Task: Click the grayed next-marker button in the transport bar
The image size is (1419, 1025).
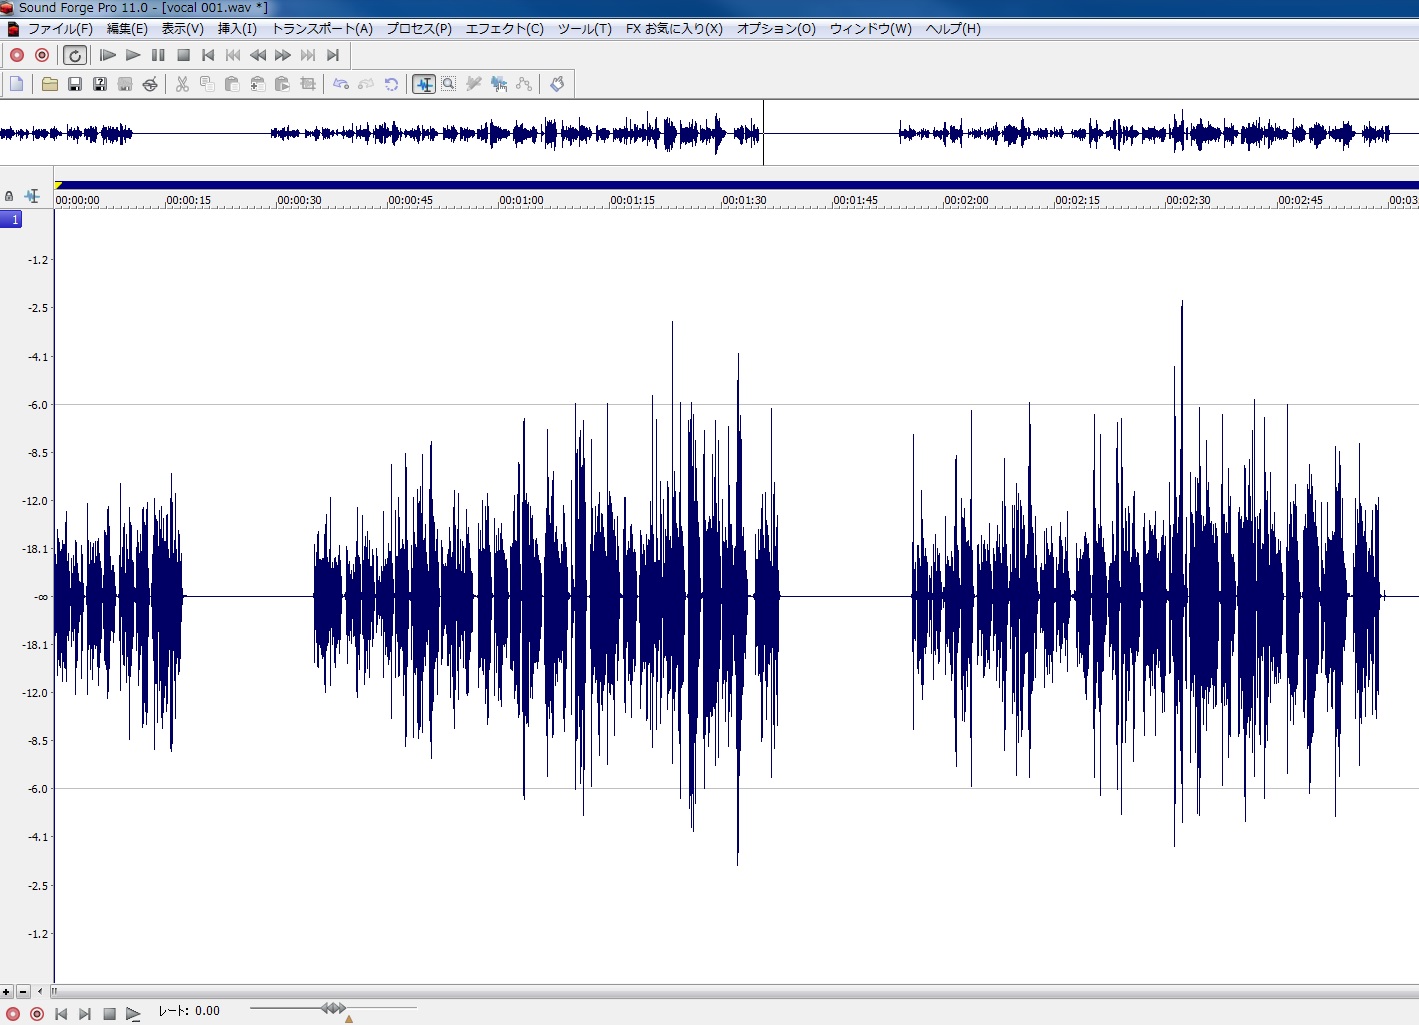Action: [308, 55]
